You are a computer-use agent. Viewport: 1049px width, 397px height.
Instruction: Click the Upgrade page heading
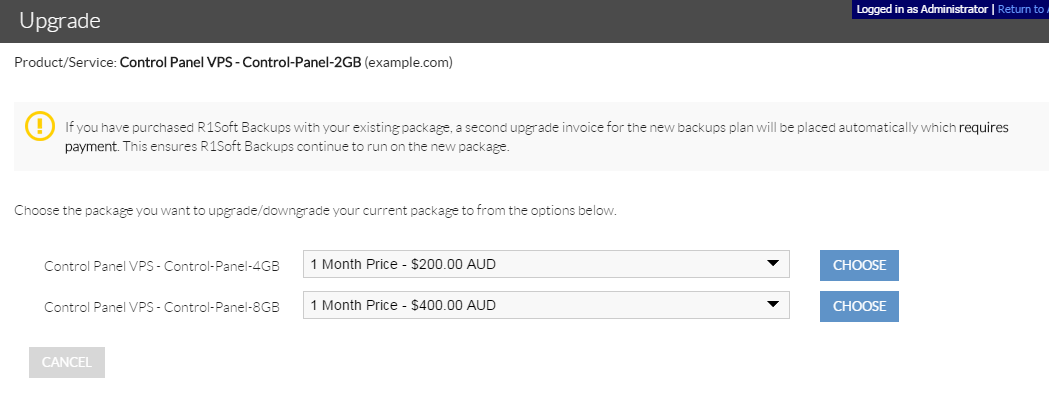click(x=60, y=21)
